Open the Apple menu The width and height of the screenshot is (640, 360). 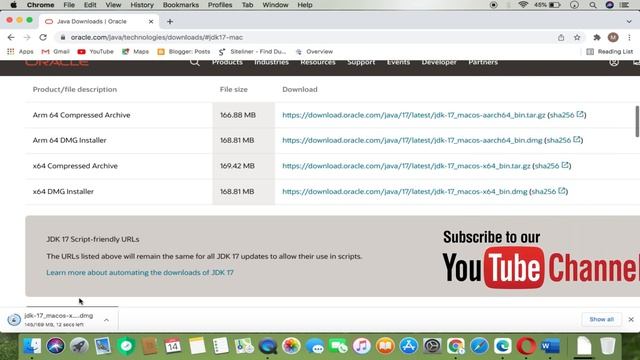(13, 5)
